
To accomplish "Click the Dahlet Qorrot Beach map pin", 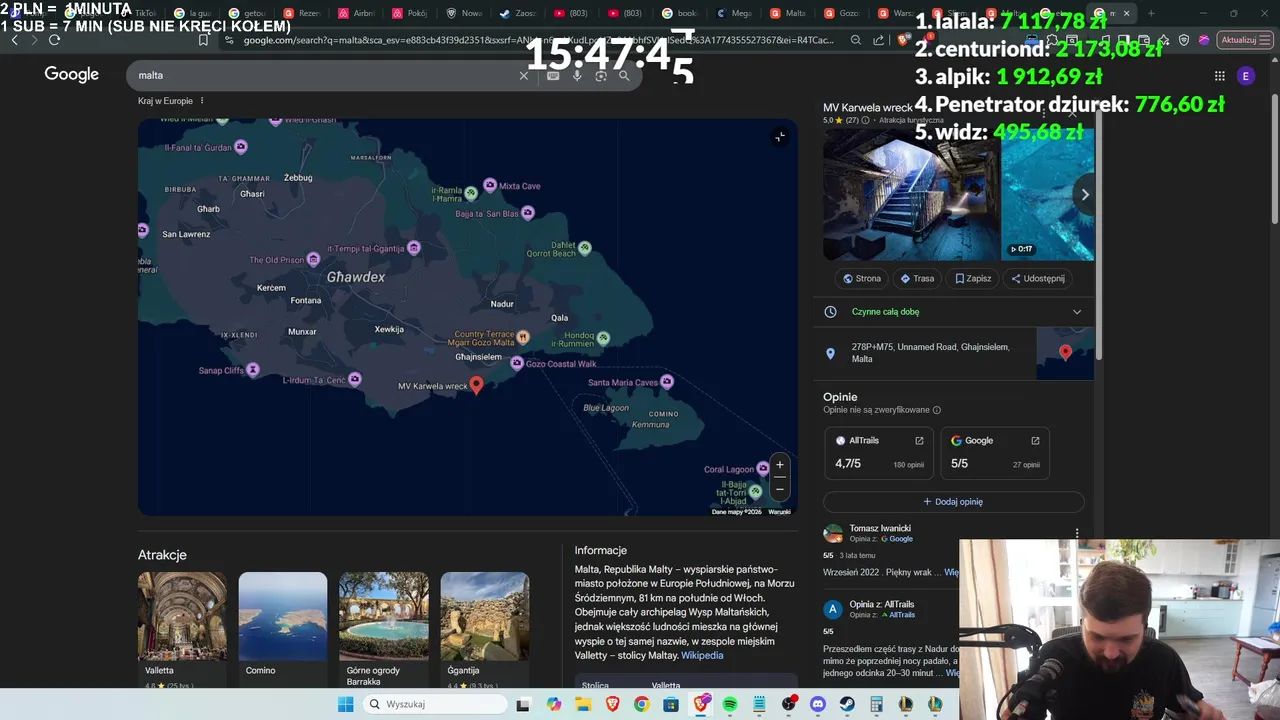I will [x=585, y=248].
